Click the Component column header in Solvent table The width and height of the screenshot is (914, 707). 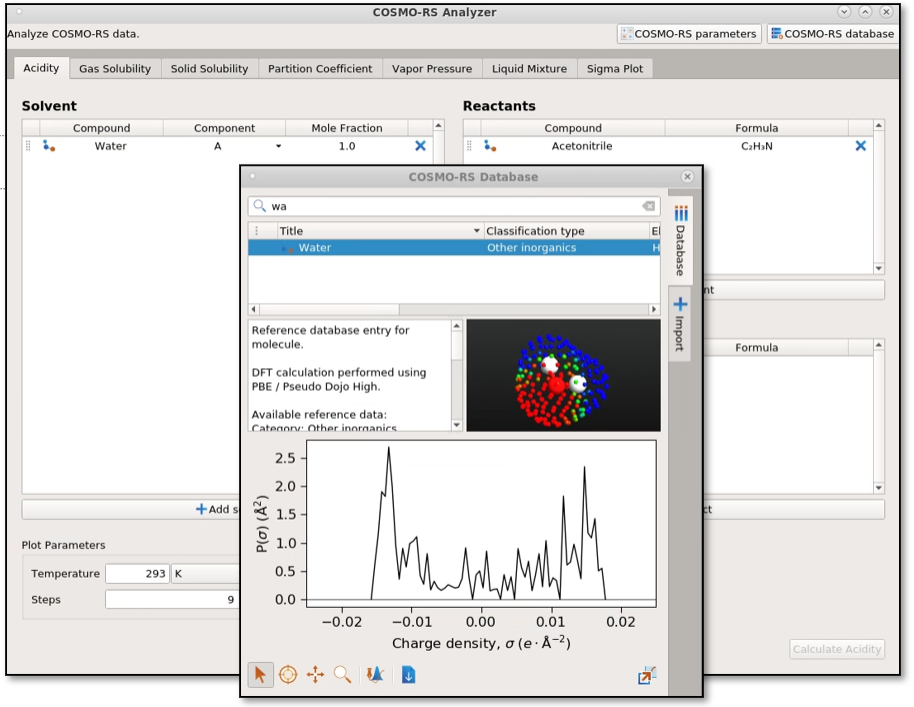(224, 128)
